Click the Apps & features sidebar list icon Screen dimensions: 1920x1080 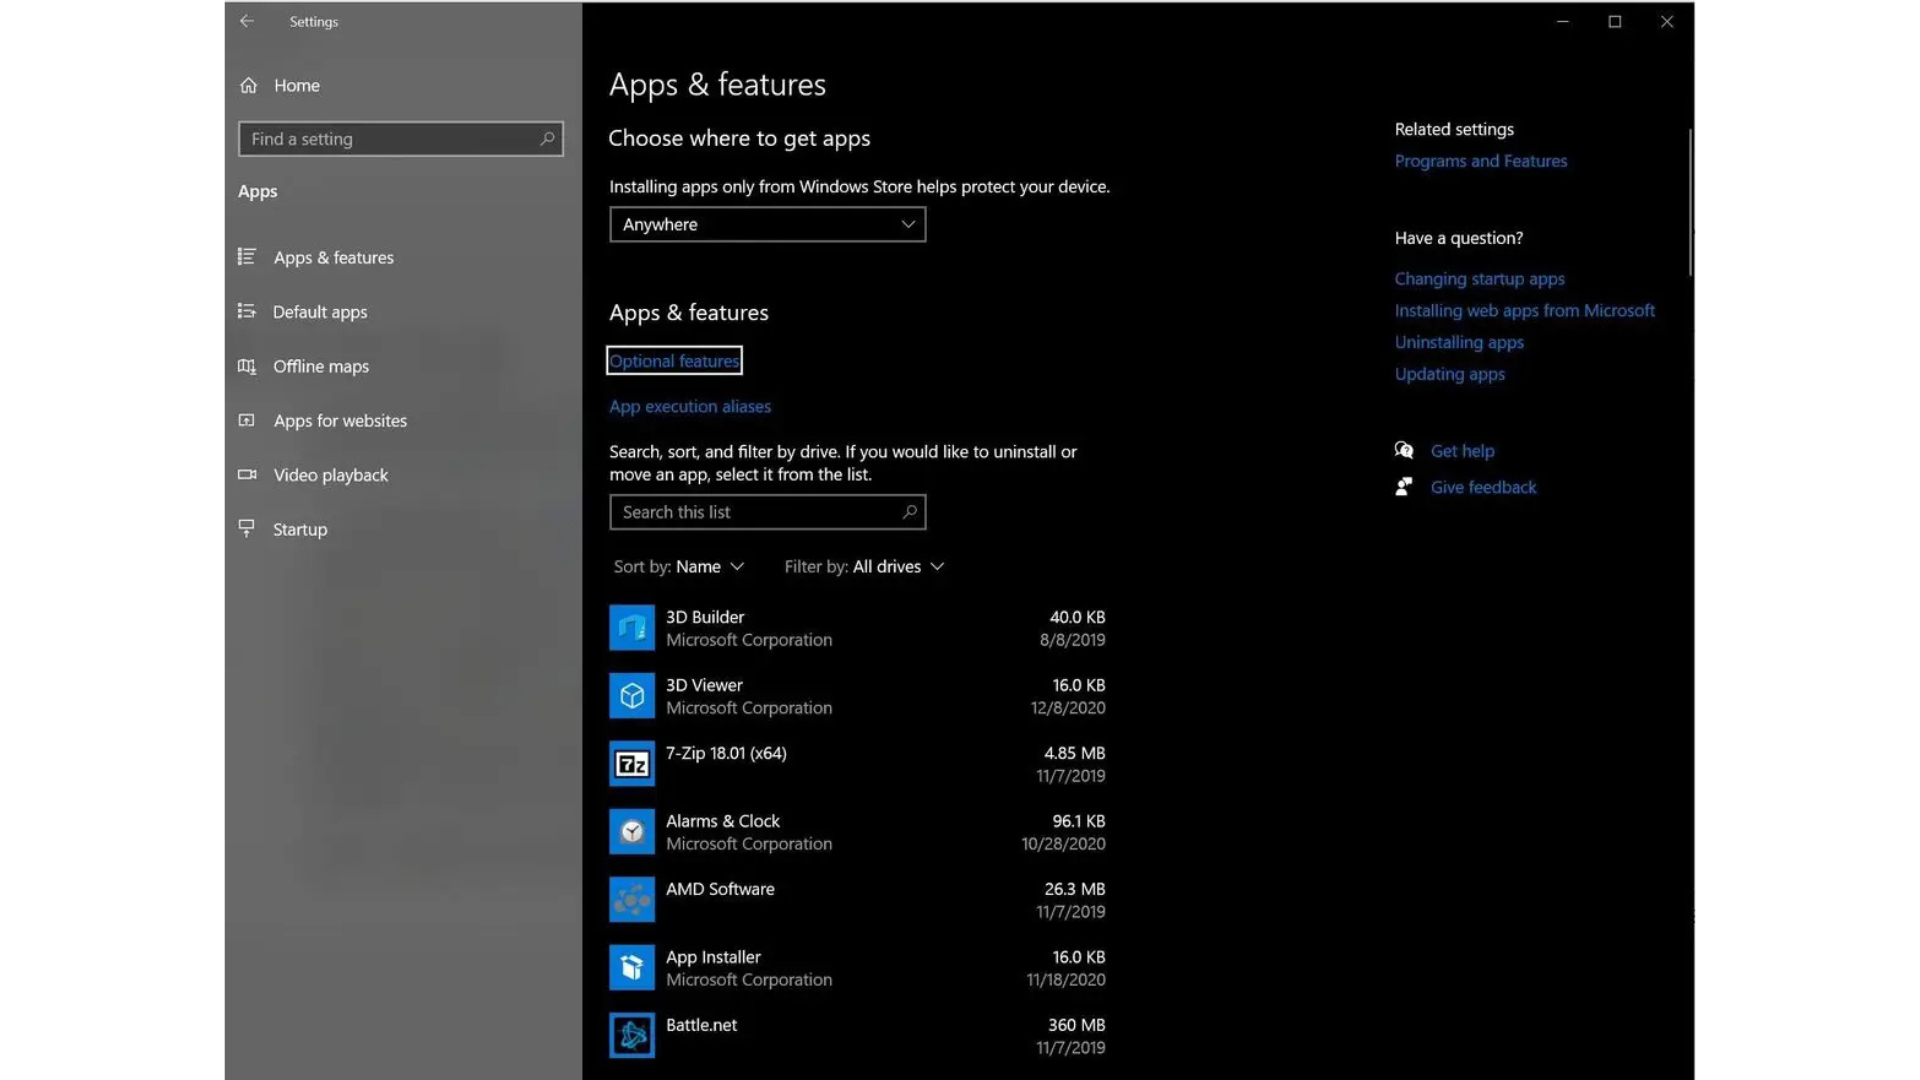point(247,257)
